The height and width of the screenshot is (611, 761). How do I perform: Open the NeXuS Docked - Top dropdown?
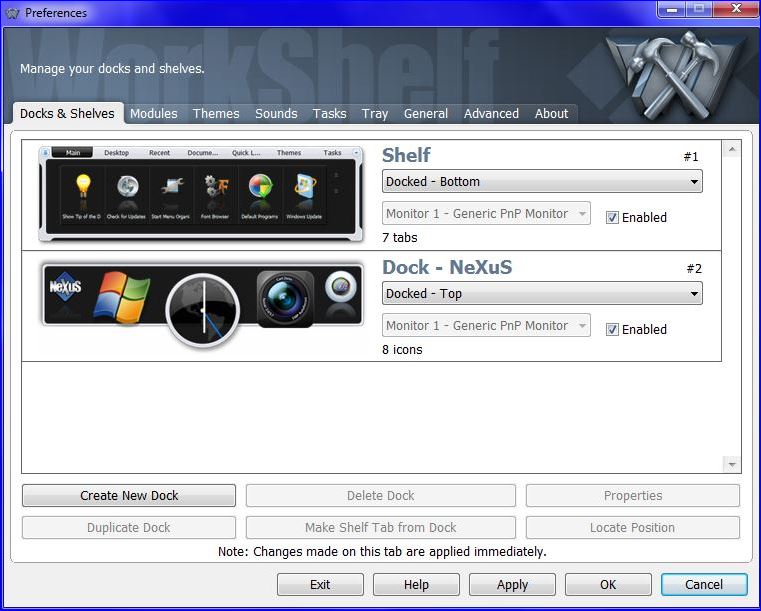[542, 293]
